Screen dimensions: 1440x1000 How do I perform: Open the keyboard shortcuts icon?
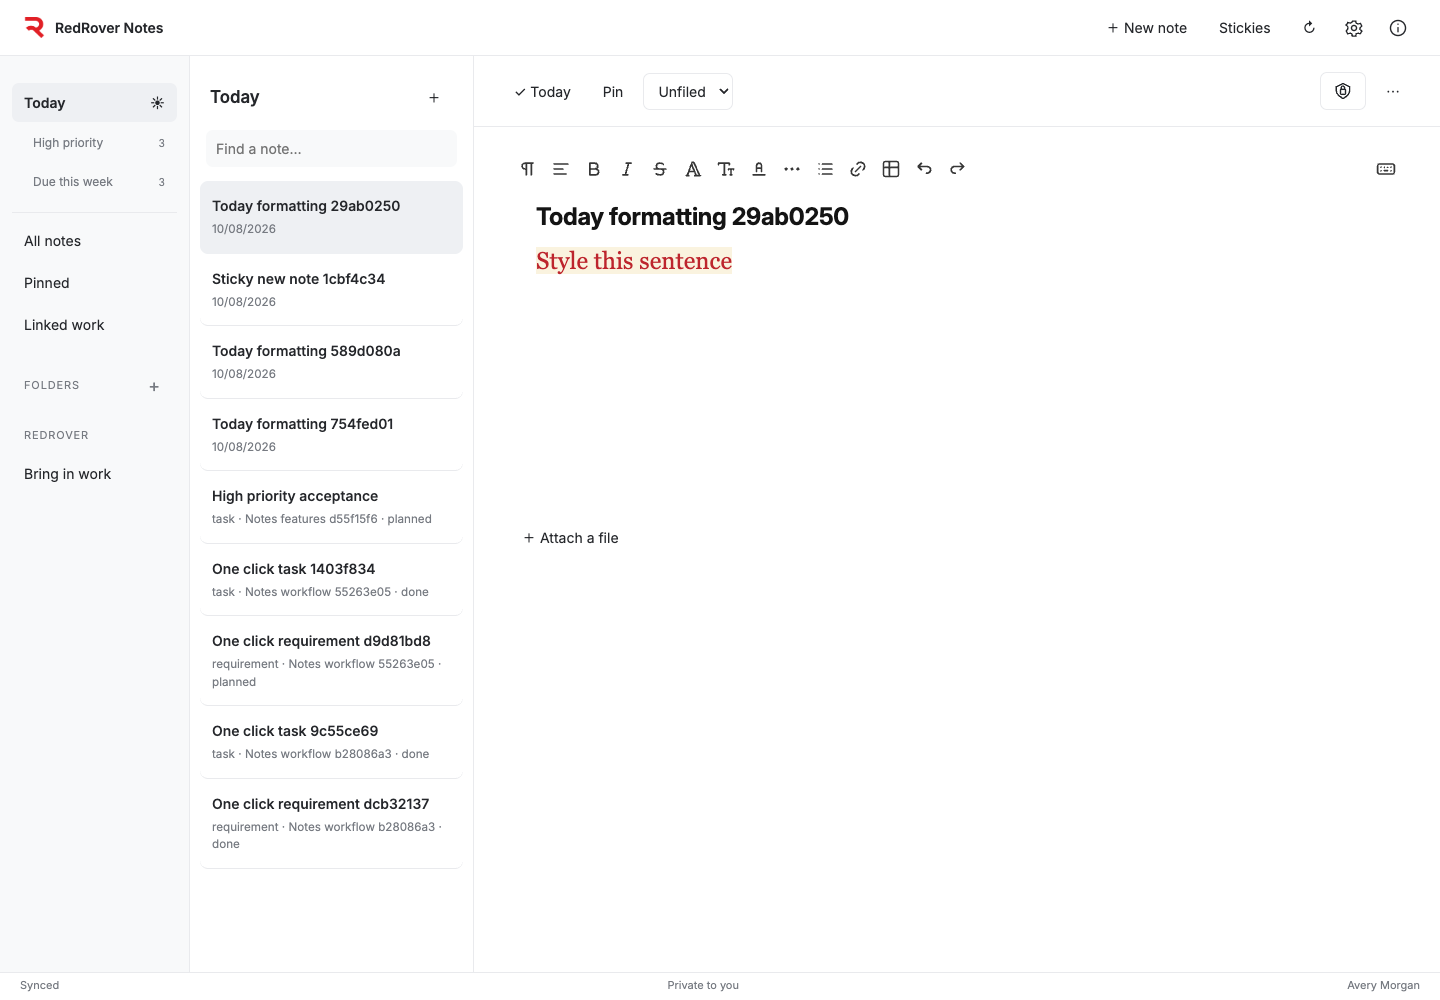tap(1385, 169)
